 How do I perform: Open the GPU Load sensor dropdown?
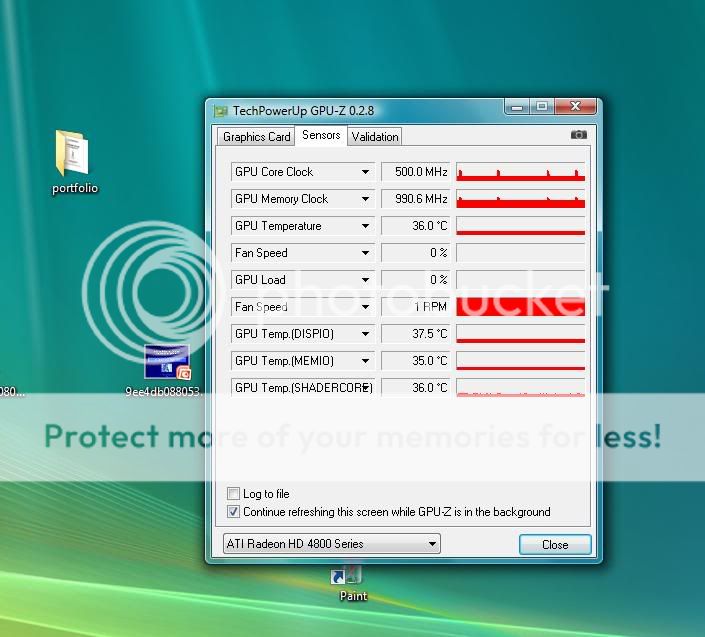click(365, 280)
